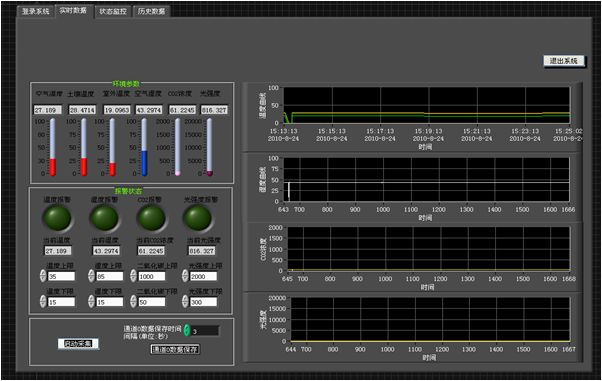Select the 温度下限 field showing 15

pyautogui.click(x=61, y=302)
